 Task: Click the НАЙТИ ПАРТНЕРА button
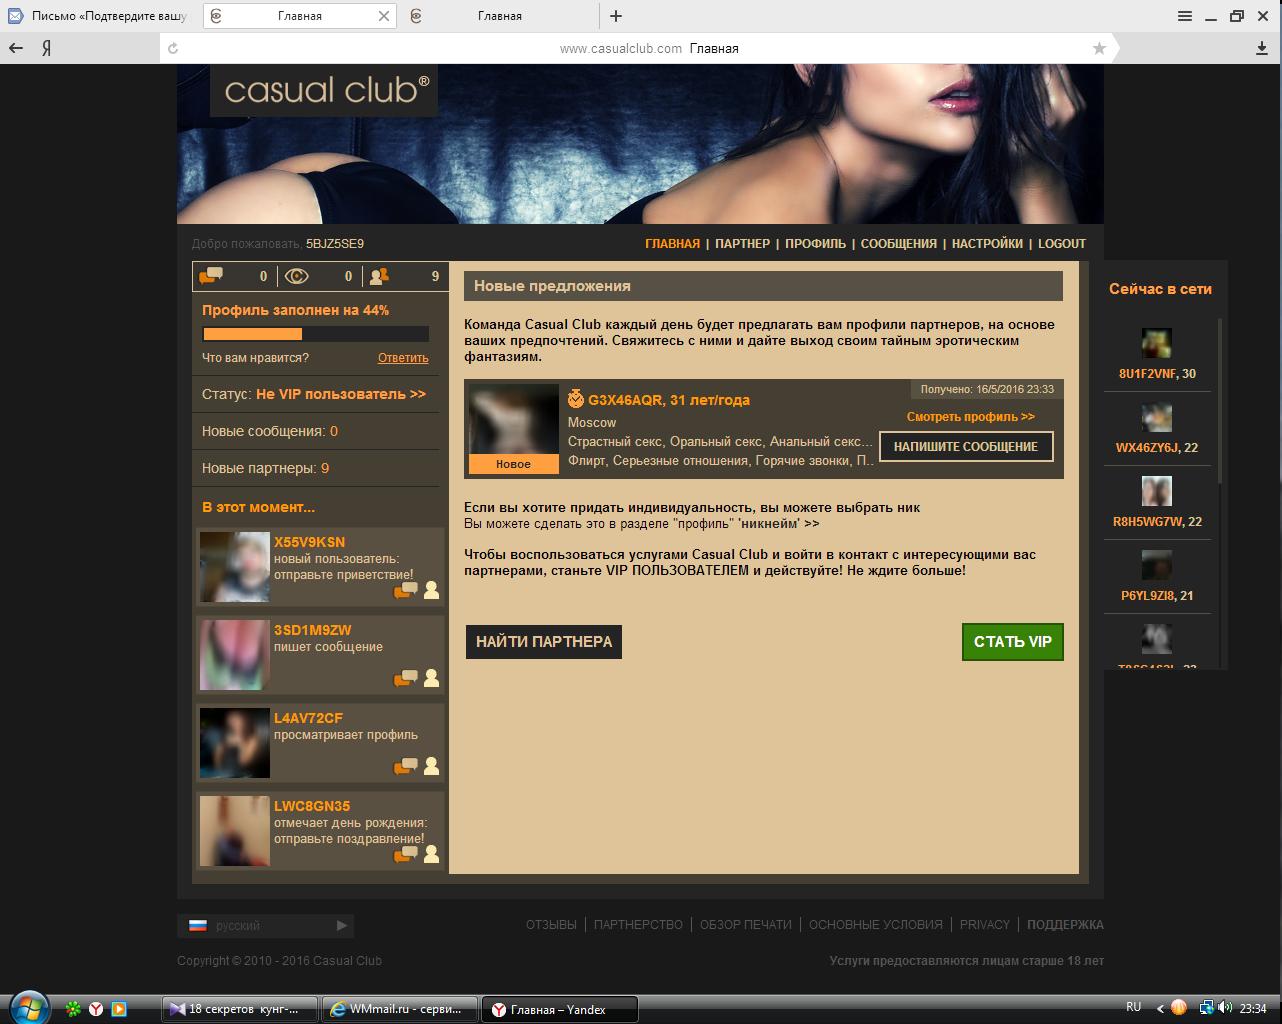(544, 642)
